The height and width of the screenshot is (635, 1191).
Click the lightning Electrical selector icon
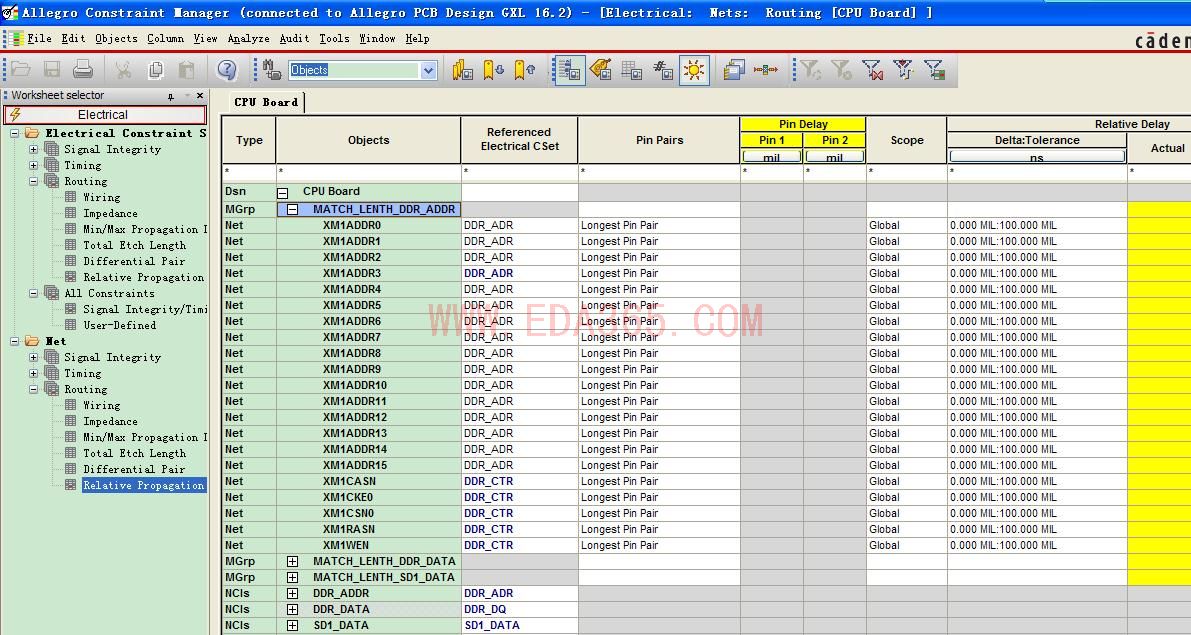(x=15, y=115)
